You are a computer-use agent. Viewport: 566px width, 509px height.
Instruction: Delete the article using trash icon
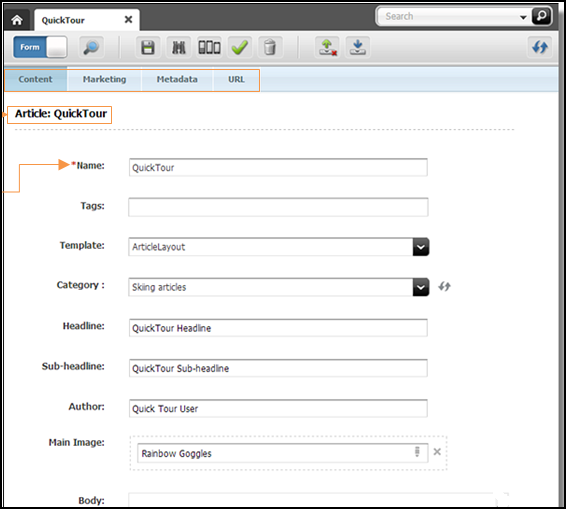pyautogui.click(x=270, y=47)
